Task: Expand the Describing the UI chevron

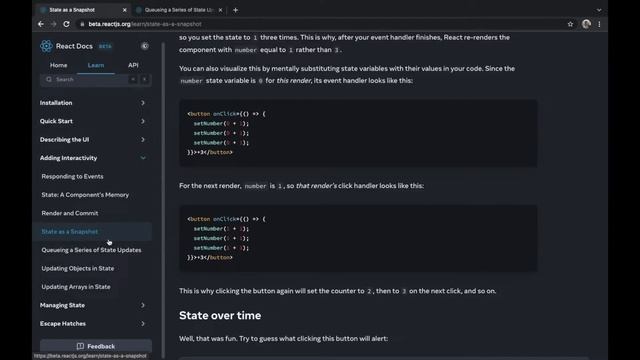Action: tap(143, 140)
